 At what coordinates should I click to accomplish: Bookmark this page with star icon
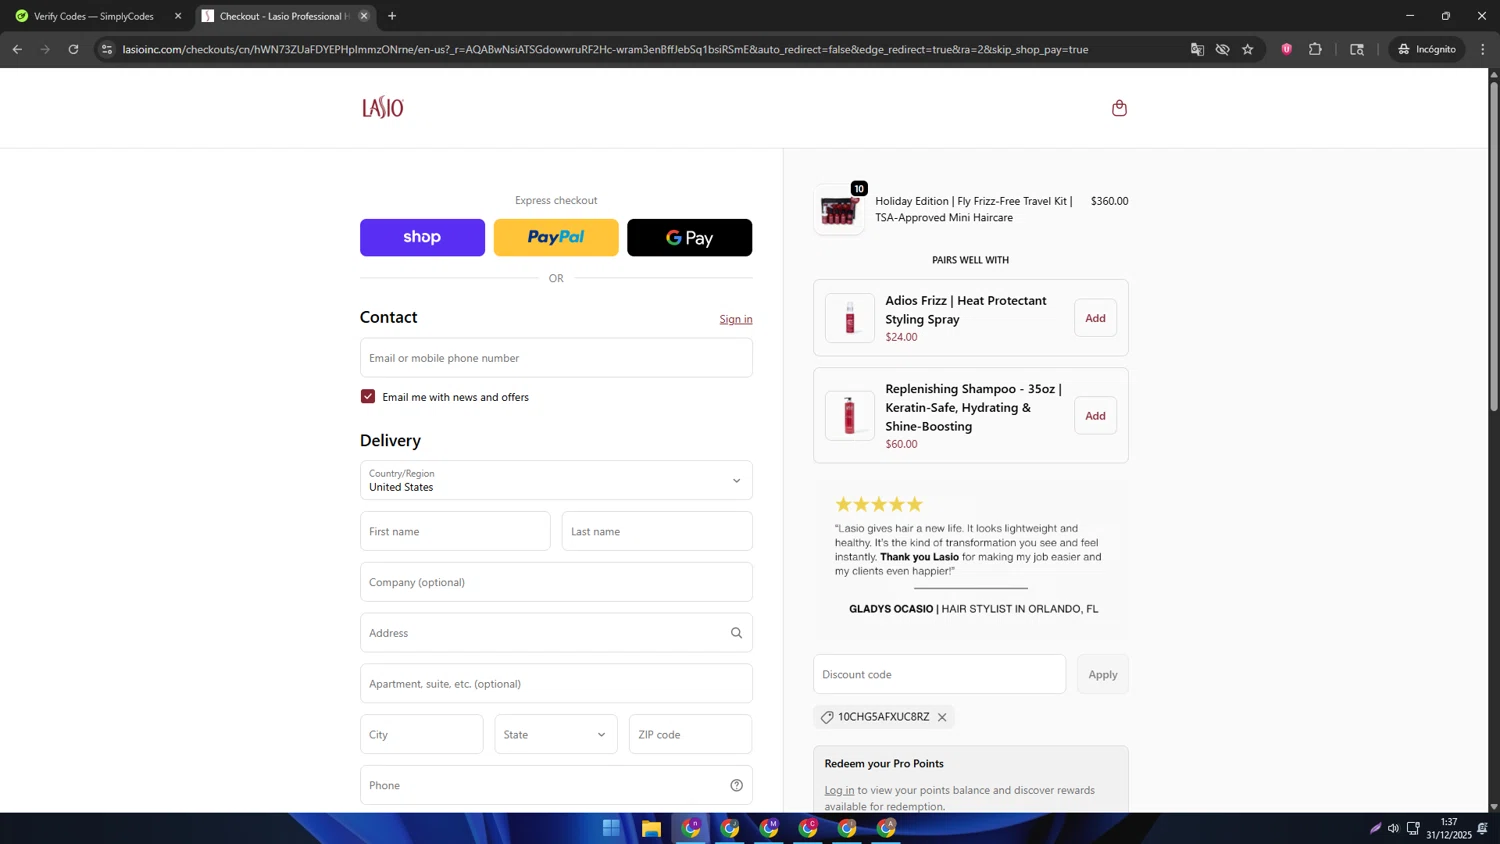(1247, 49)
